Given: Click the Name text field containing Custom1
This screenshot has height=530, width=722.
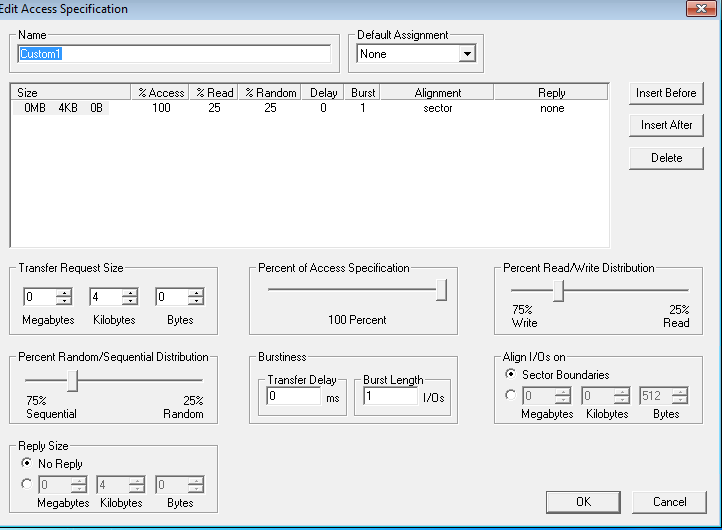Looking at the screenshot, I should [174, 54].
